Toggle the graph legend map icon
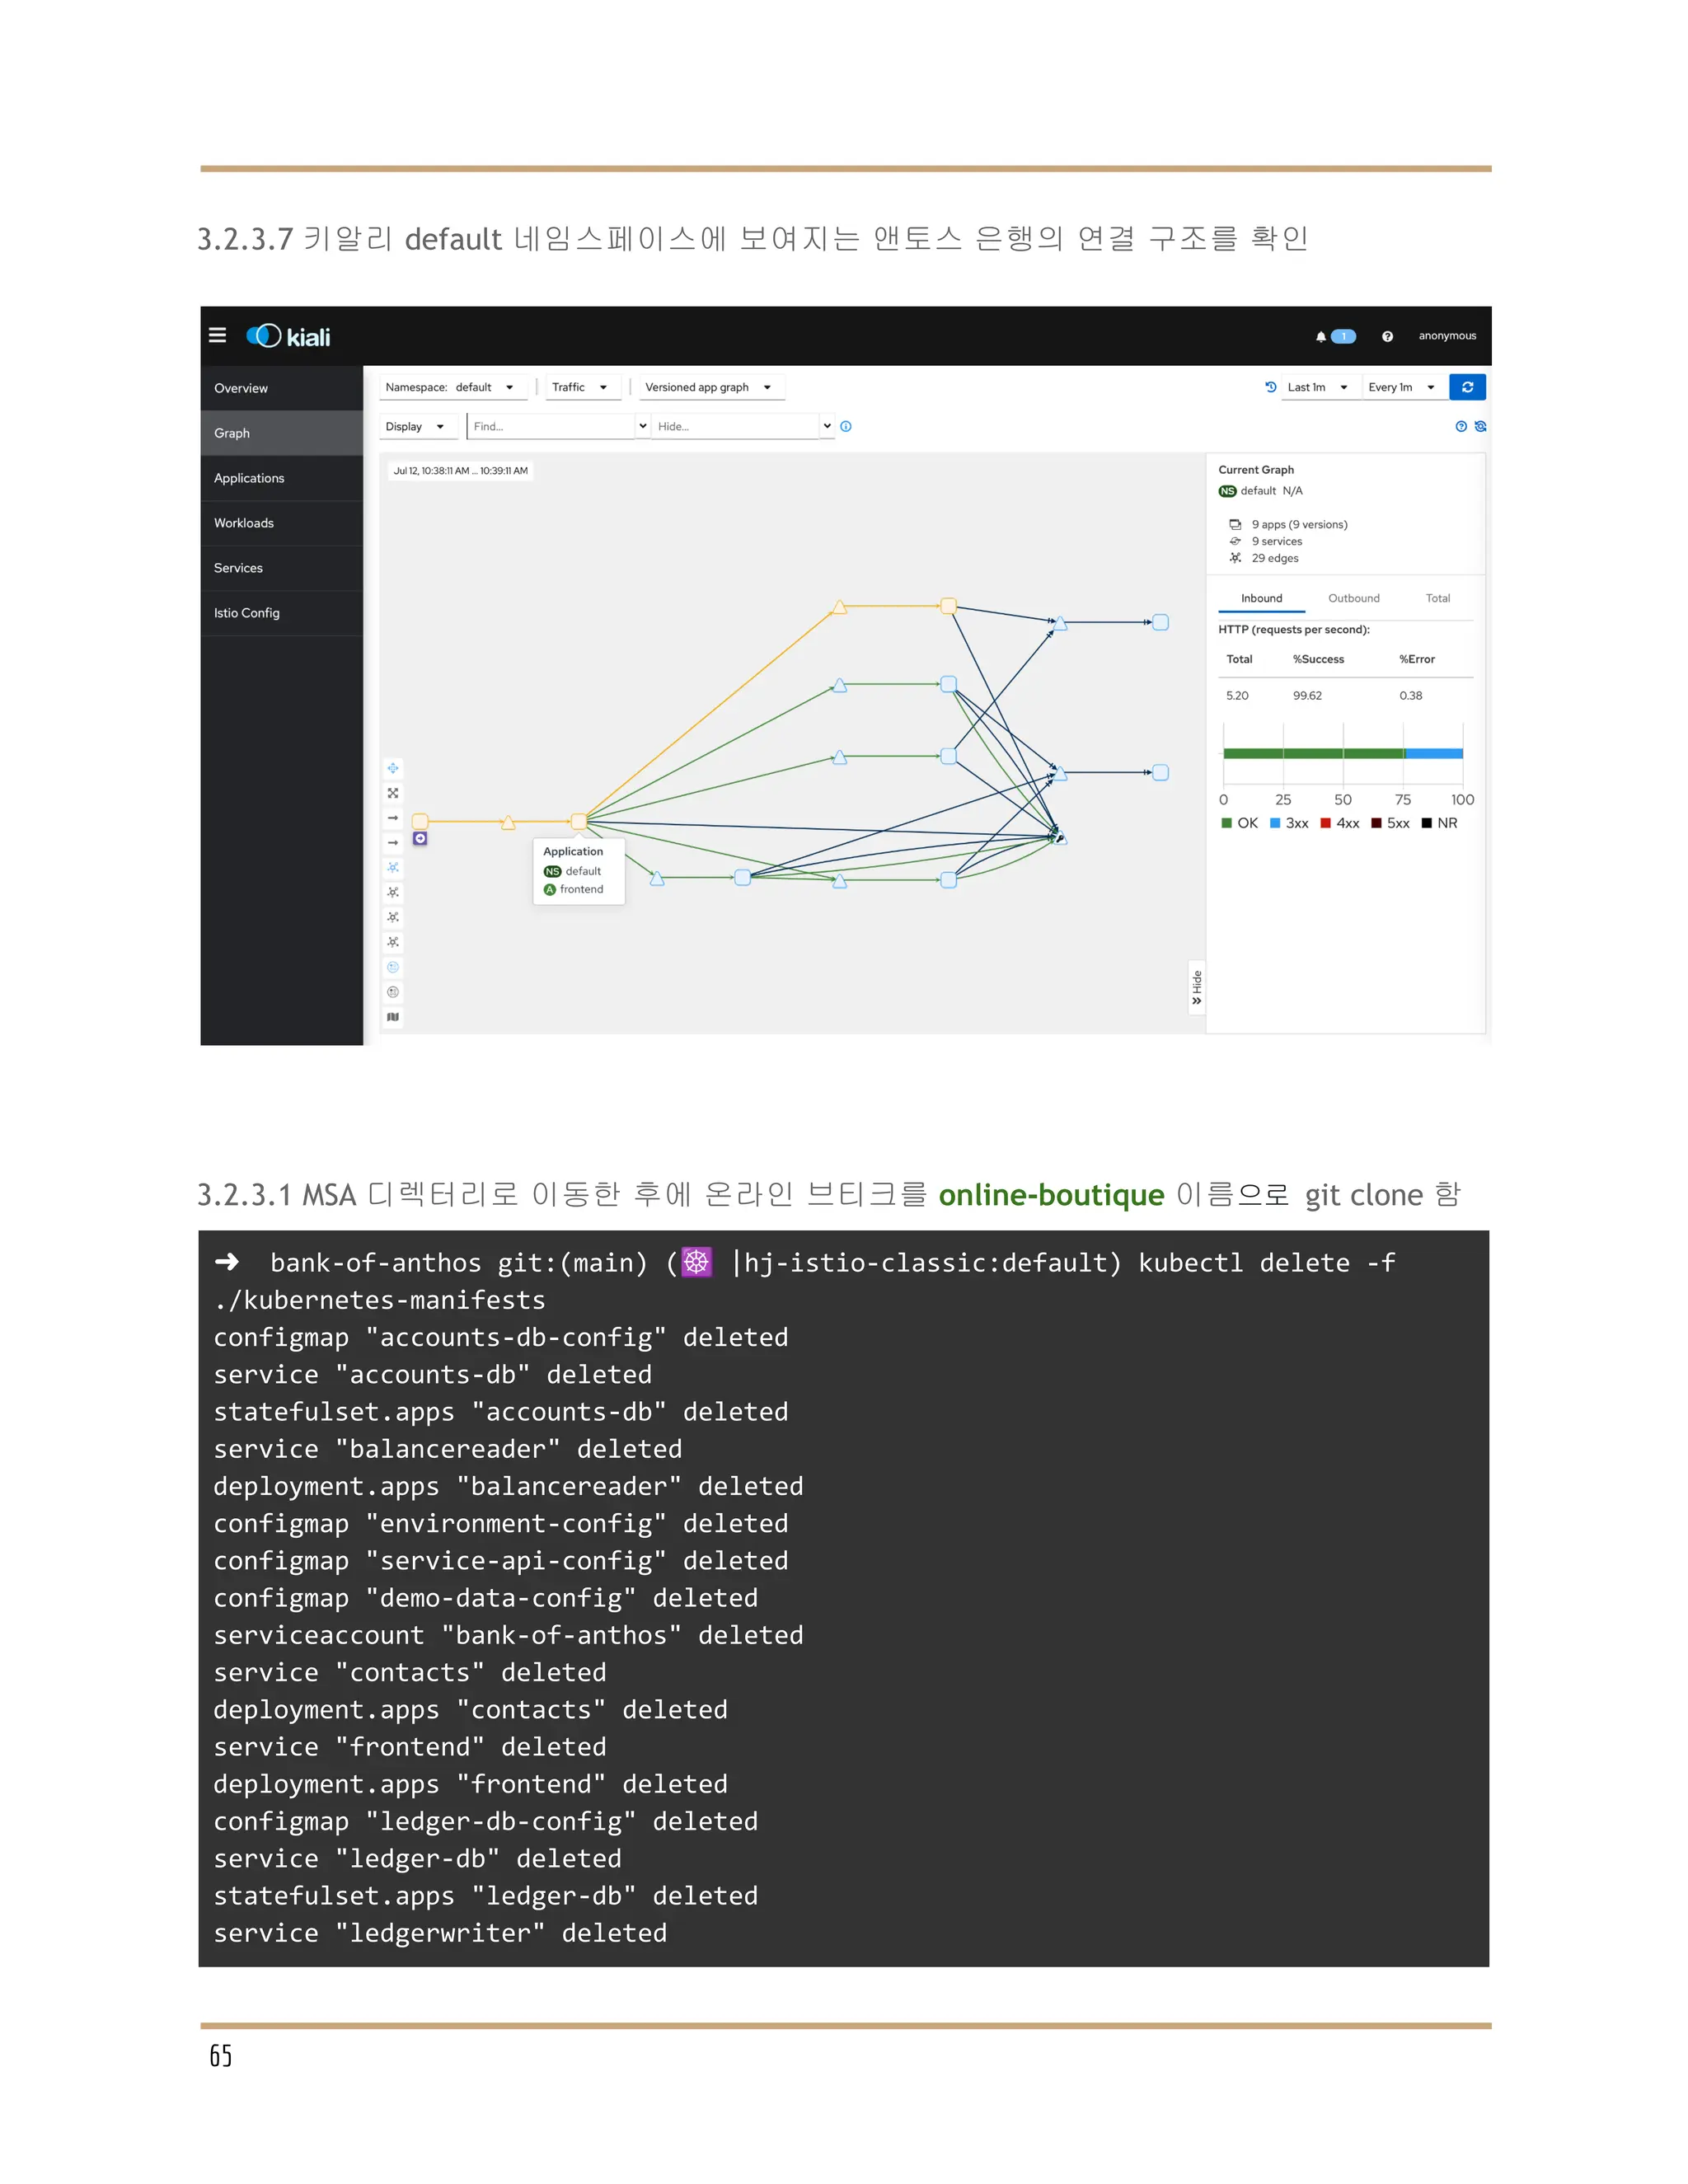The height and width of the screenshot is (2184, 1688). point(393,1017)
